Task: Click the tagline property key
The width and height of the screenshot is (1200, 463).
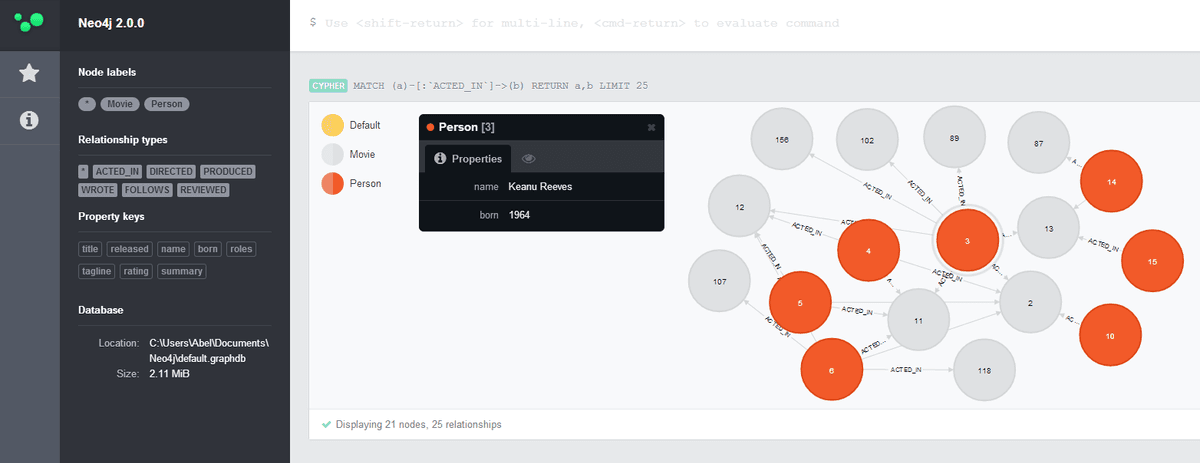Action: click(97, 271)
